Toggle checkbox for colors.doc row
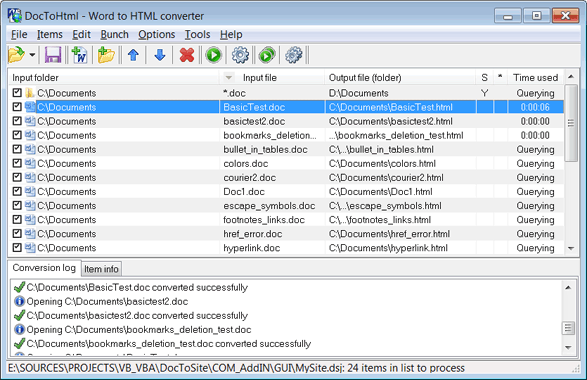587x380 pixels. 17,163
